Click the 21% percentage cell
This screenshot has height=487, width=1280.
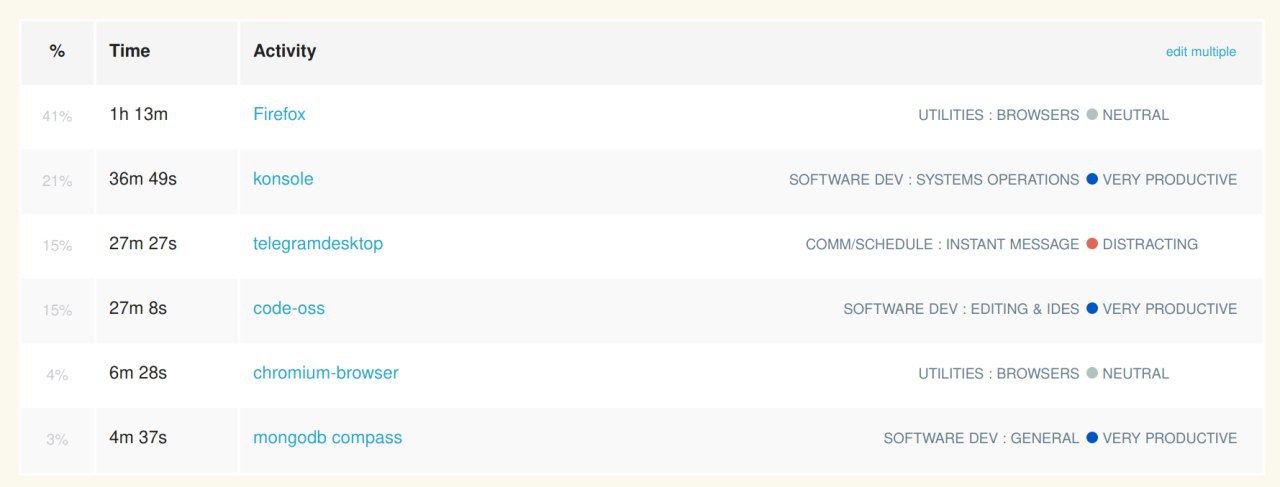tap(57, 181)
